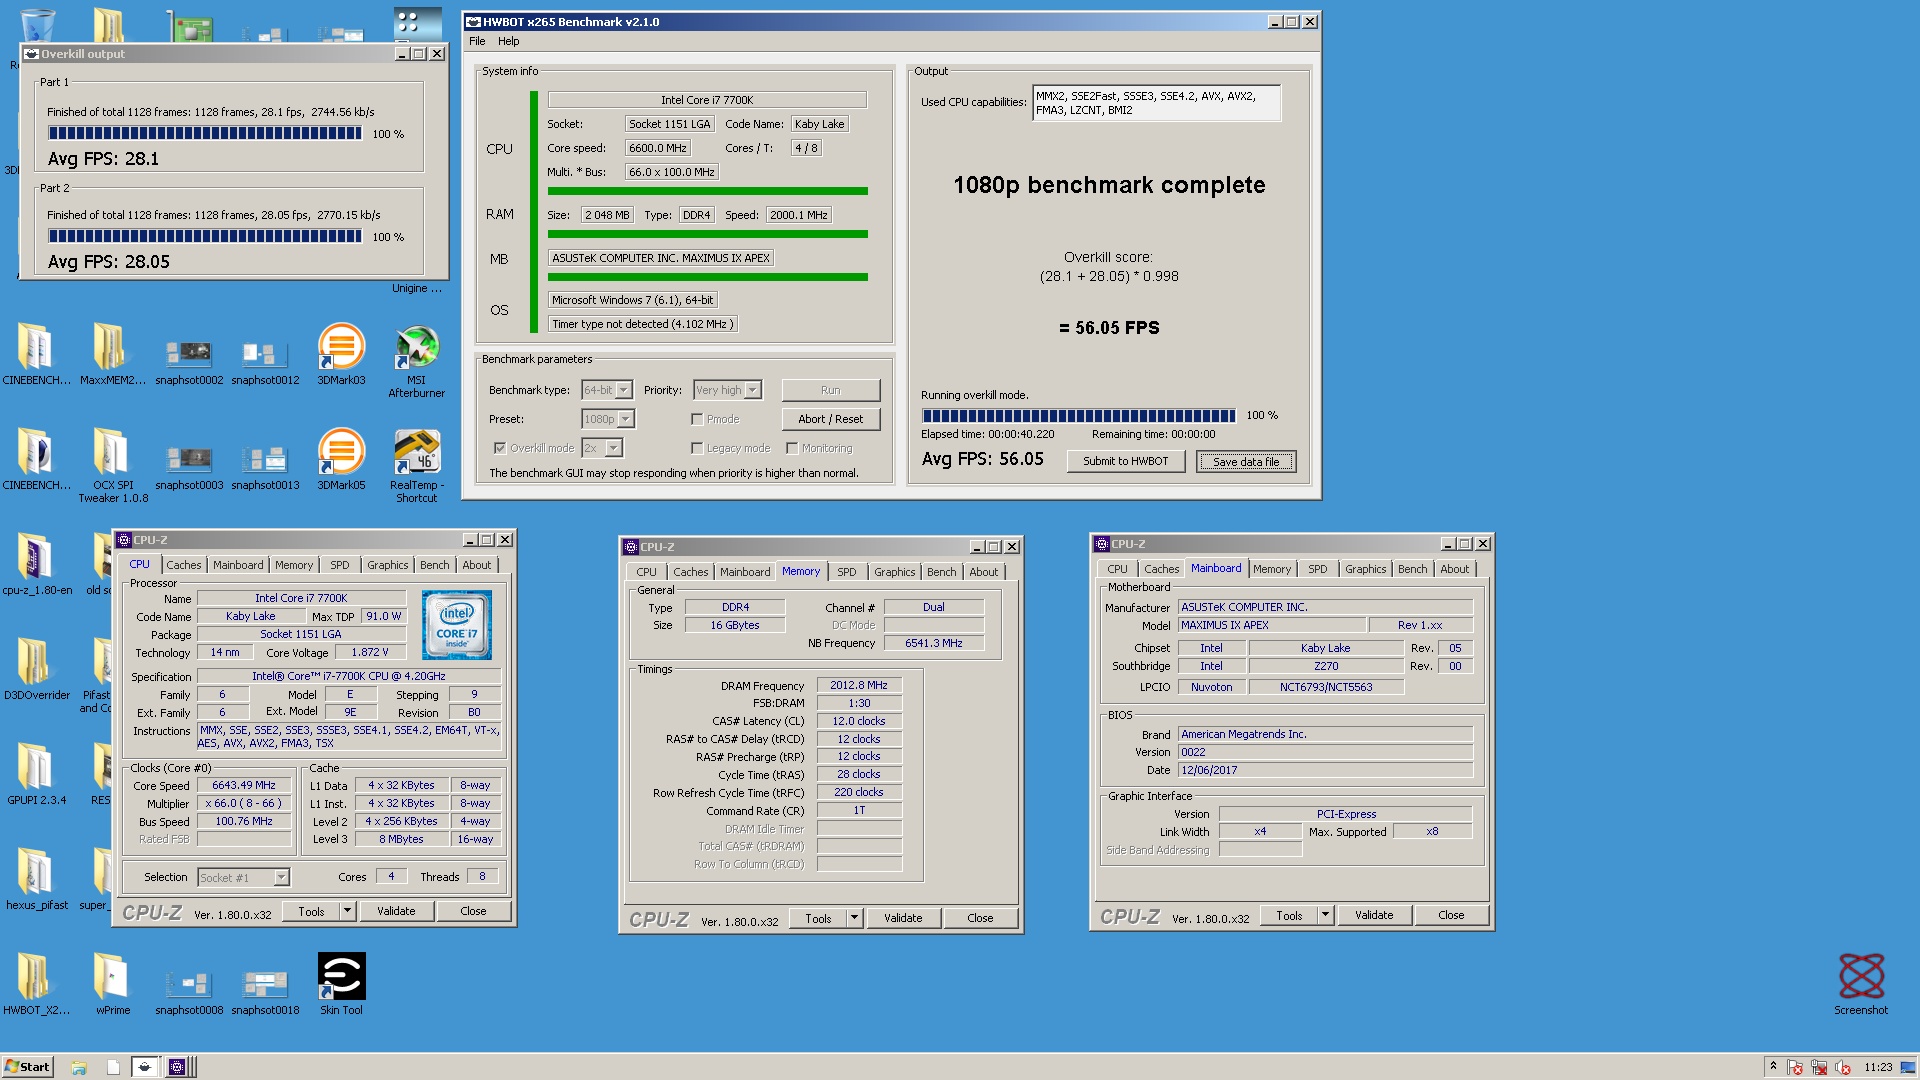Open the hexus_pifast folder
Viewport: 1920px width, 1080px height.
[x=37, y=879]
